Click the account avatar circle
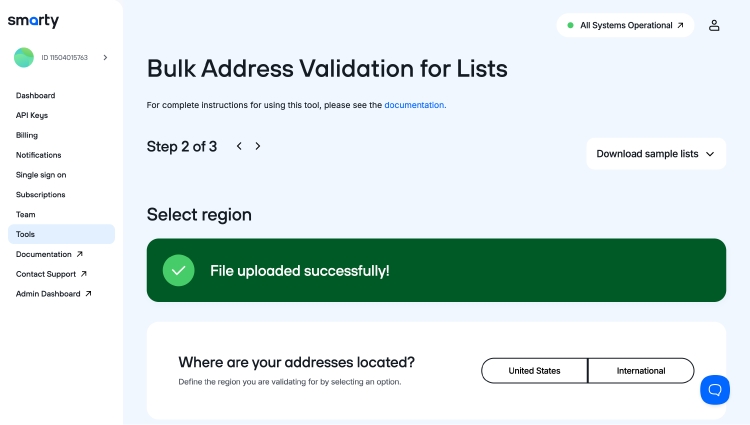This screenshot has width=750, height=425. pos(24,58)
